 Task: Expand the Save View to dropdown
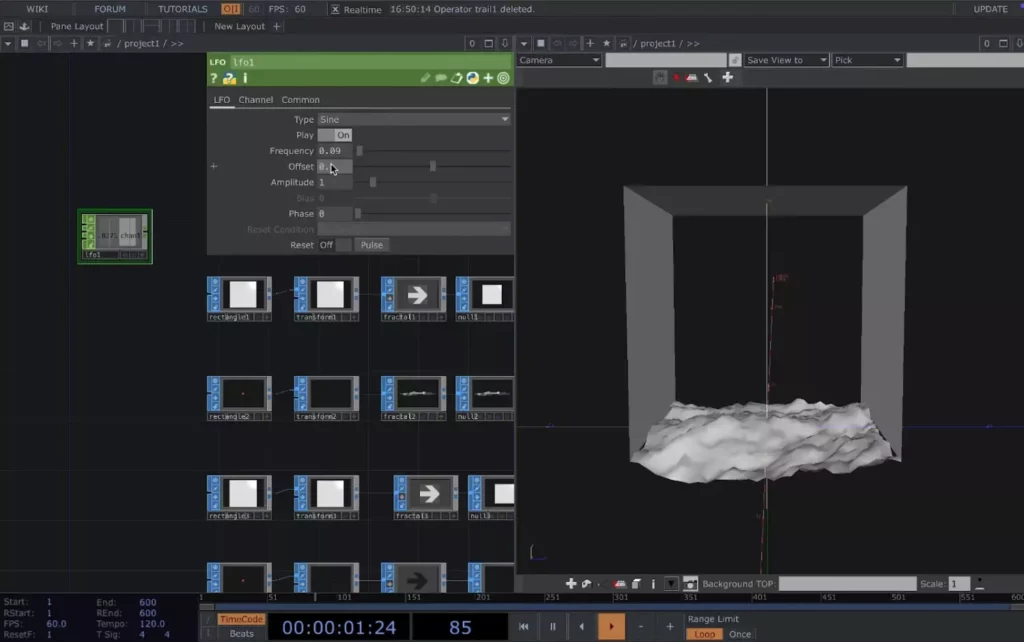click(784, 59)
